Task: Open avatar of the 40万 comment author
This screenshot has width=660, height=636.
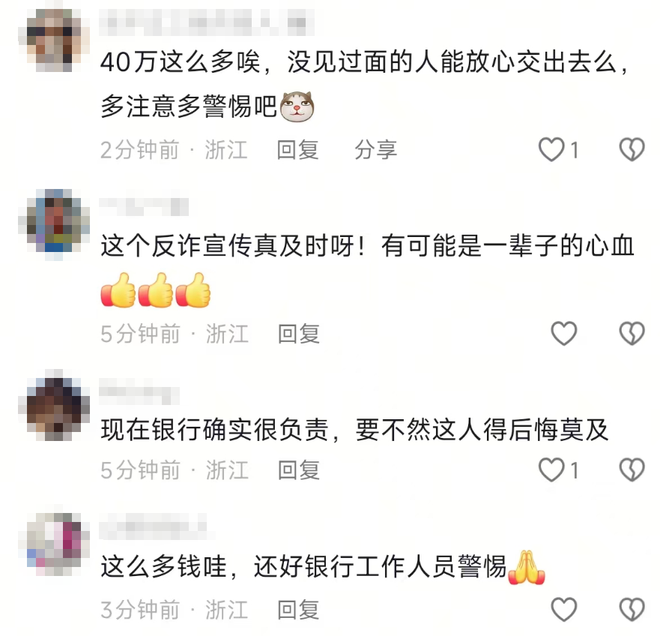Action: [54, 40]
